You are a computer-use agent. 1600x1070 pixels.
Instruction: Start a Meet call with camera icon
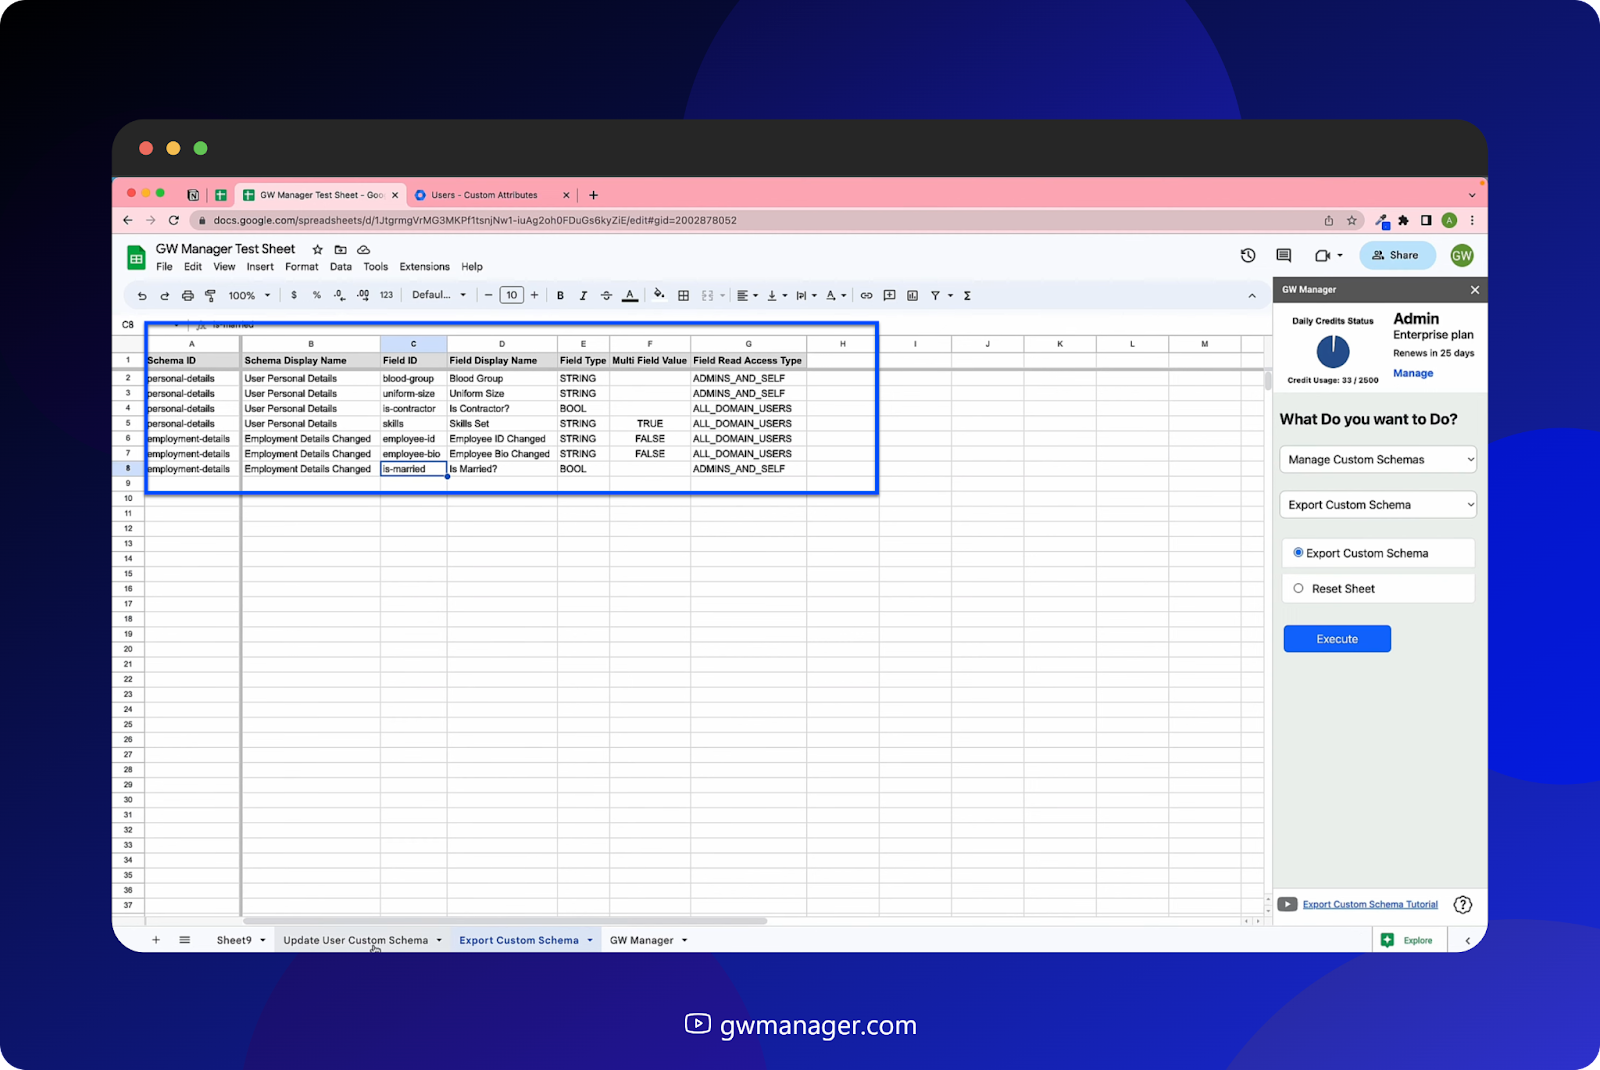point(1322,256)
